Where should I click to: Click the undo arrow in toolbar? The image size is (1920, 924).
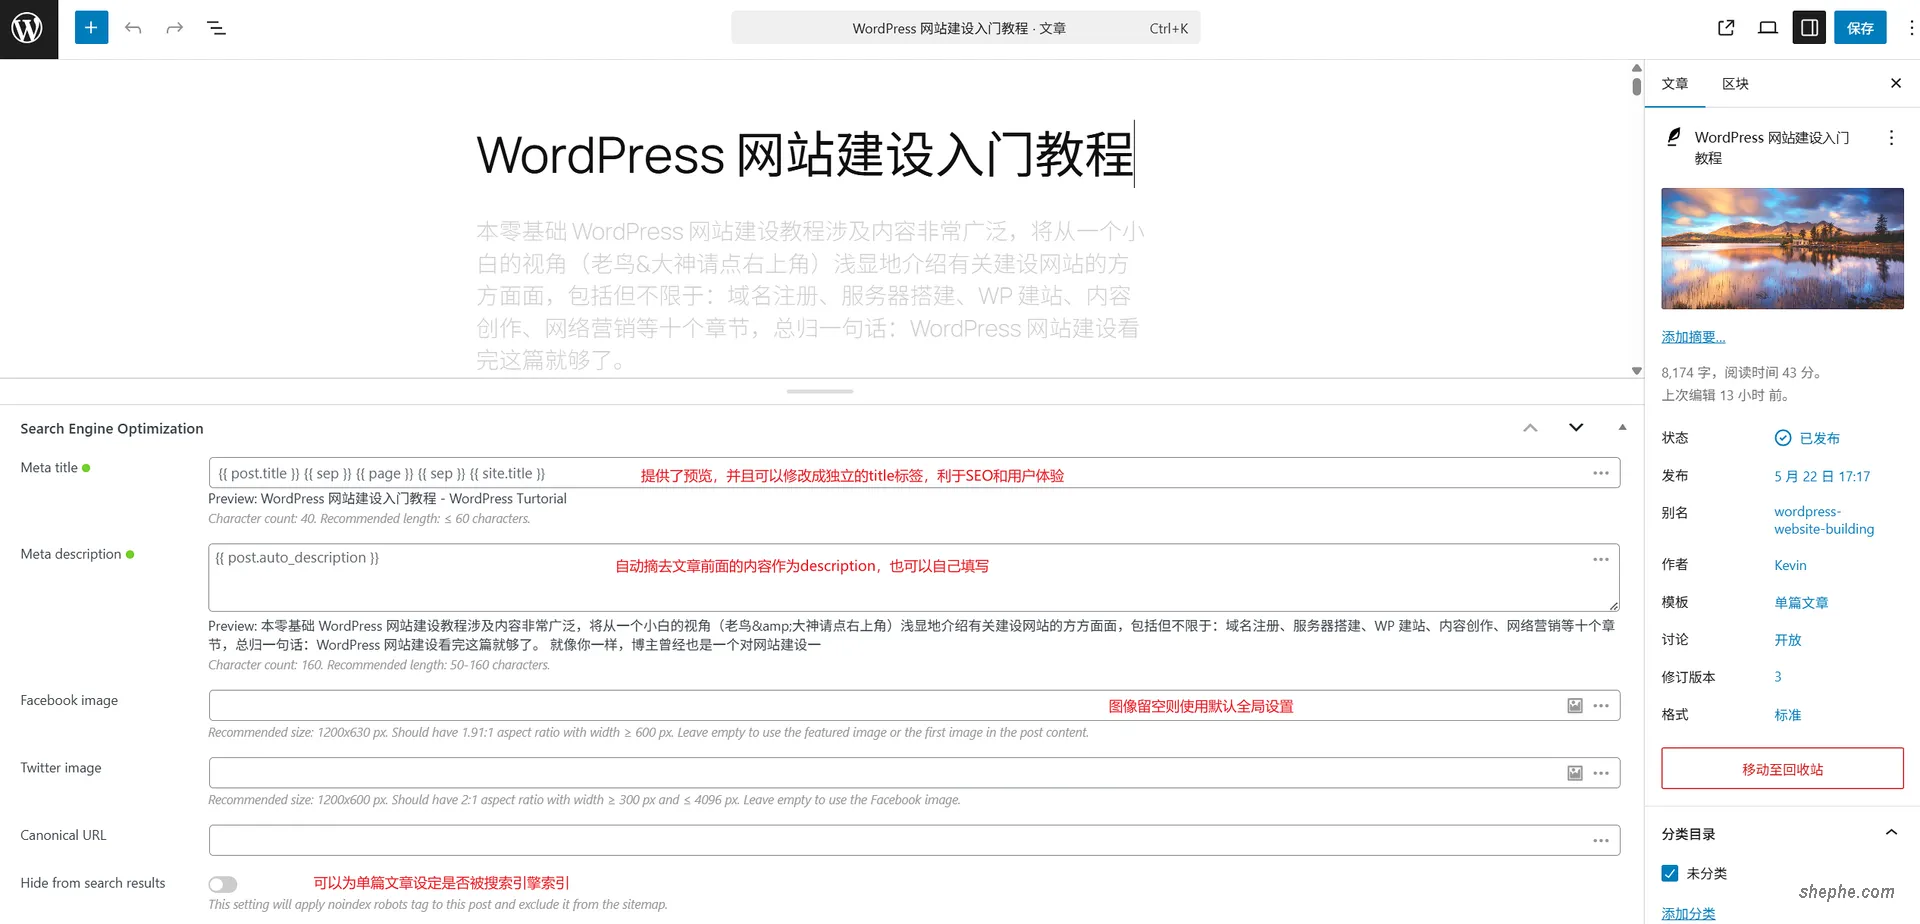[x=133, y=27]
